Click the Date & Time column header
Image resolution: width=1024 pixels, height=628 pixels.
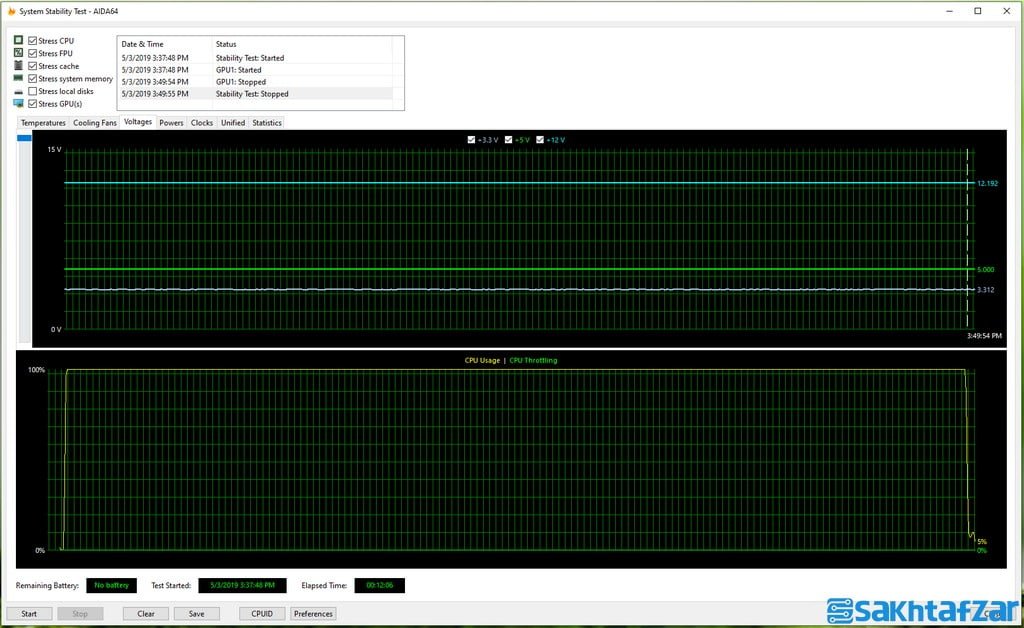coord(163,44)
